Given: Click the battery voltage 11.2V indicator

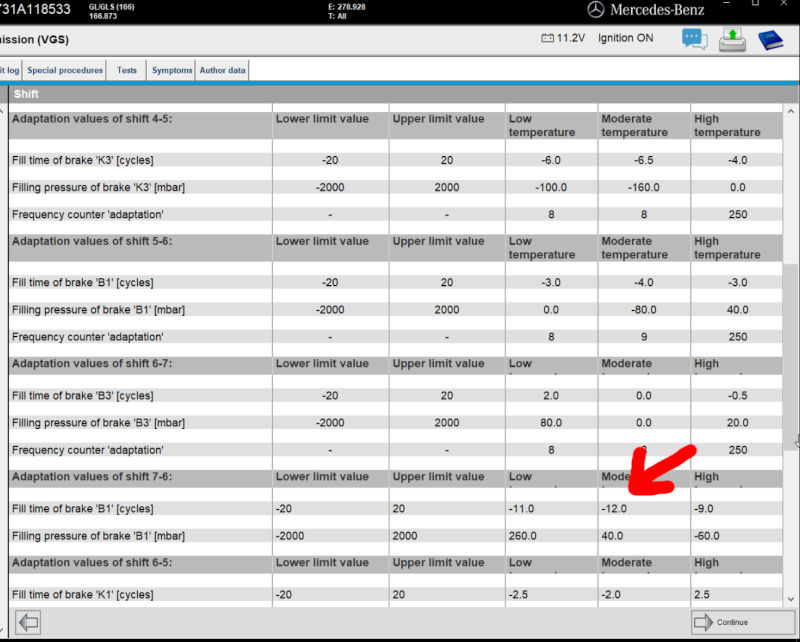Looking at the screenshot, I should [x=562, y=38].
